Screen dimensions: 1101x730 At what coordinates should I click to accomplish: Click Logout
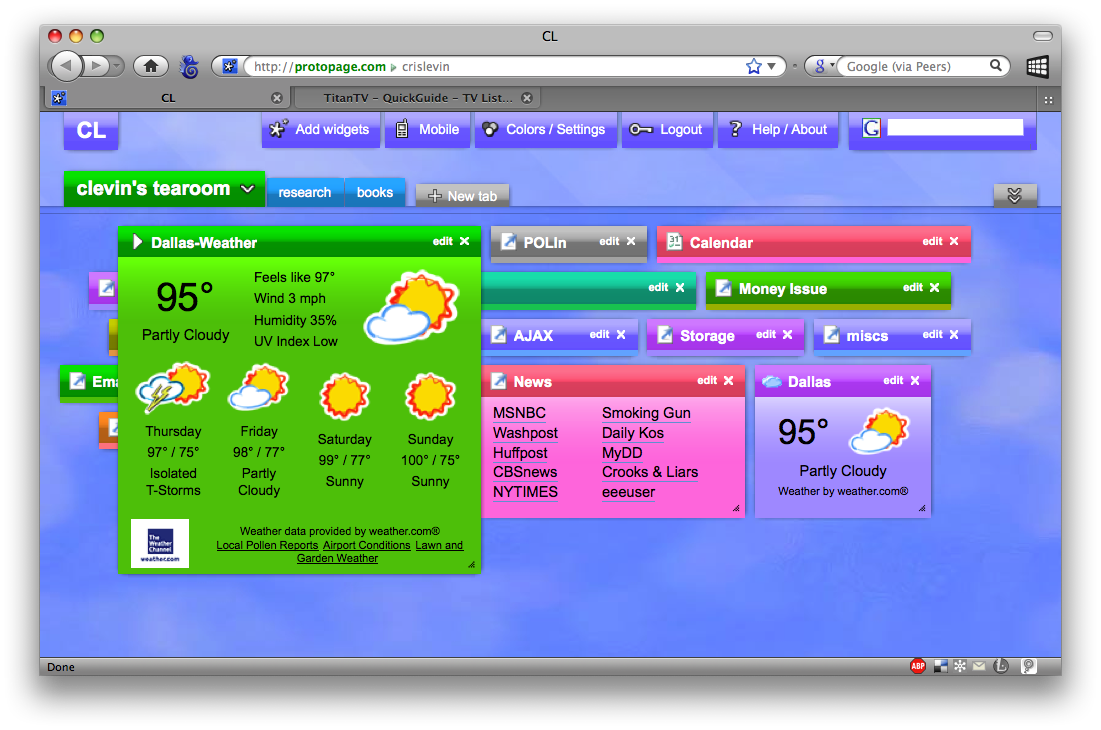pos(667,129)
